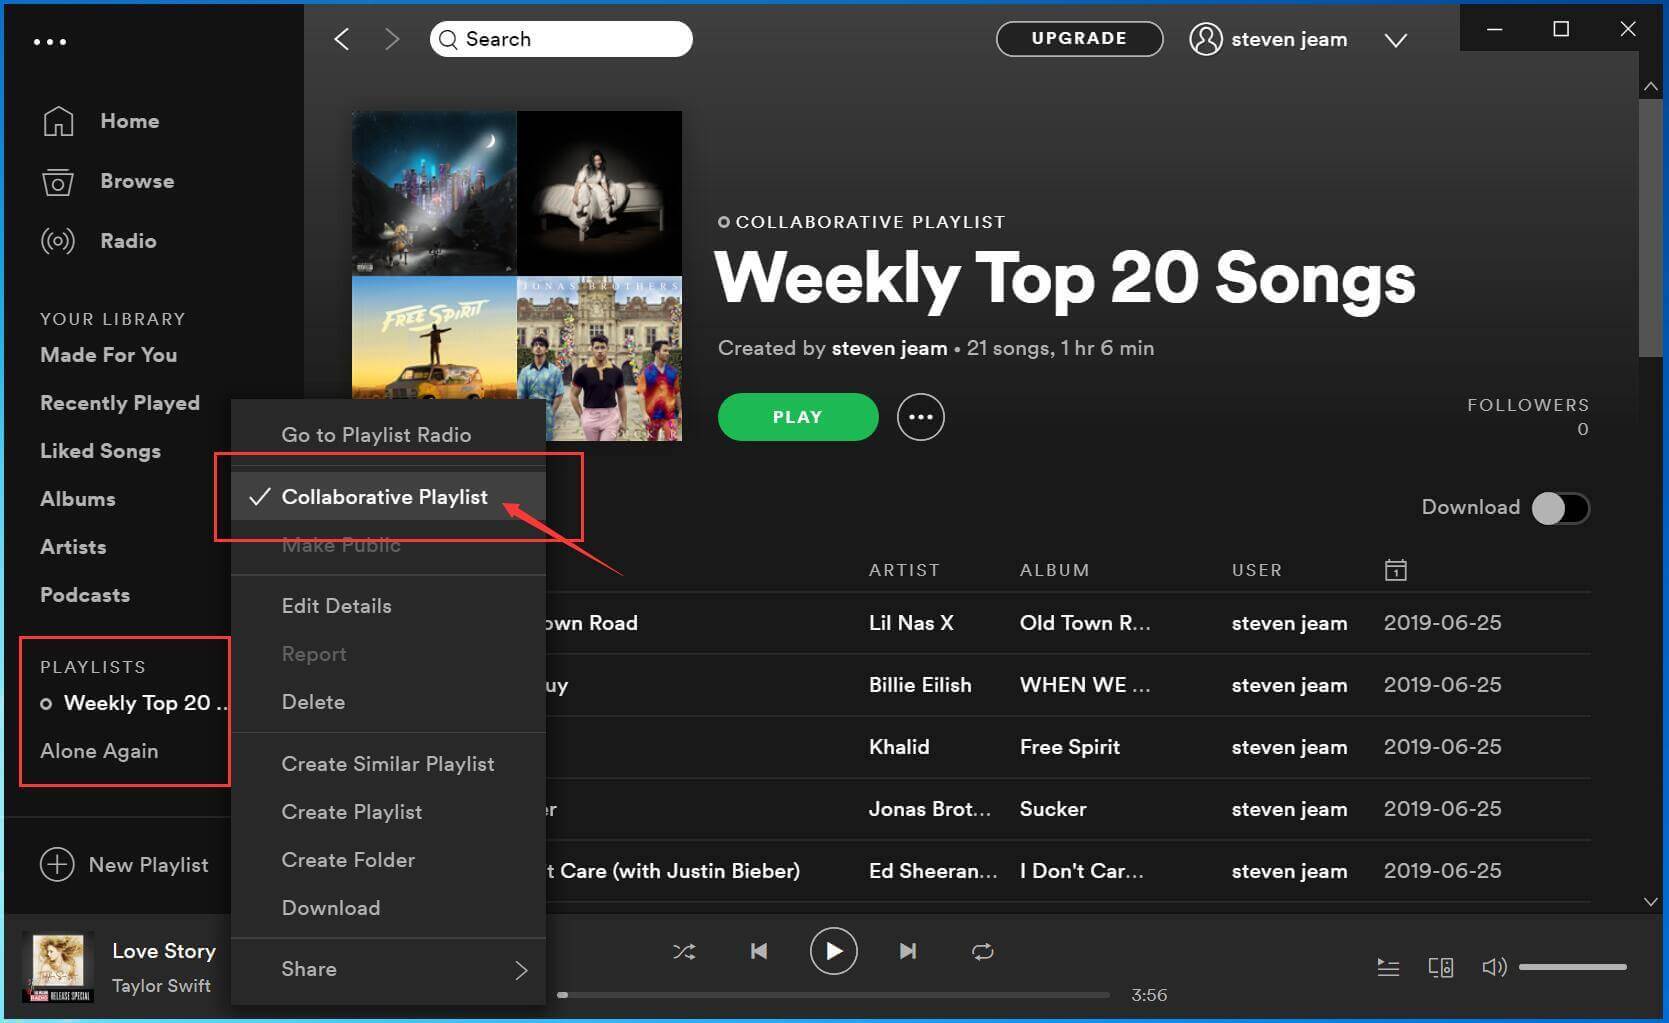Select the Weekly Top 20 playlist in the sidebar

pos(134,703)
